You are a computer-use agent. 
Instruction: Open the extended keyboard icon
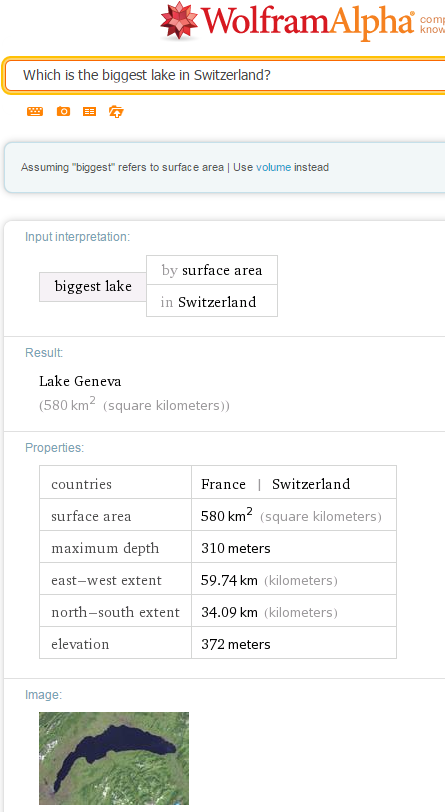coord(35,111)
